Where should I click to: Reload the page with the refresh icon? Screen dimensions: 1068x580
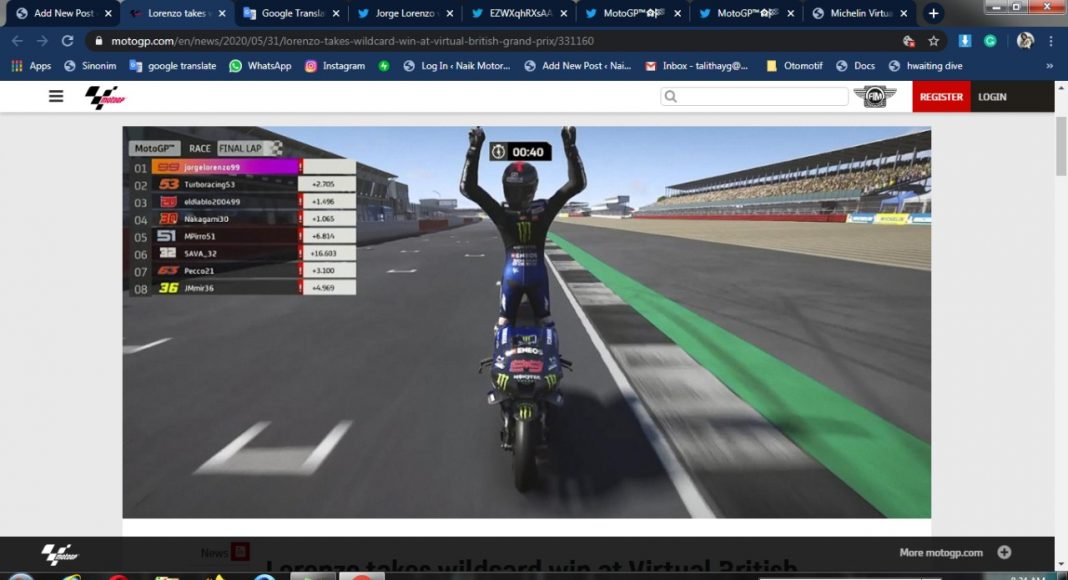point(67,41)
